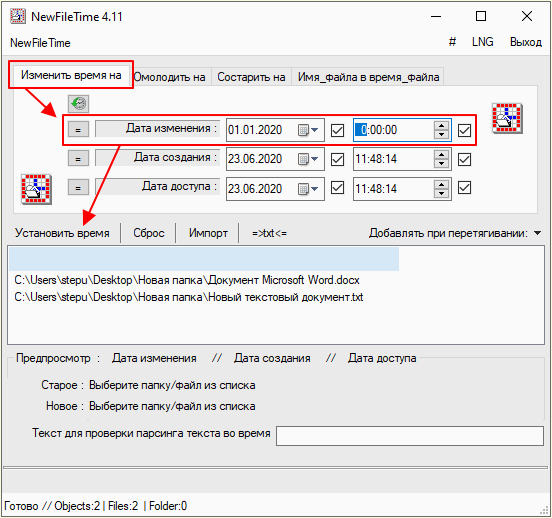Click the Выход menu item
Image resolution: width=552 pixels, height=518 pixels.
pos(526,42)
